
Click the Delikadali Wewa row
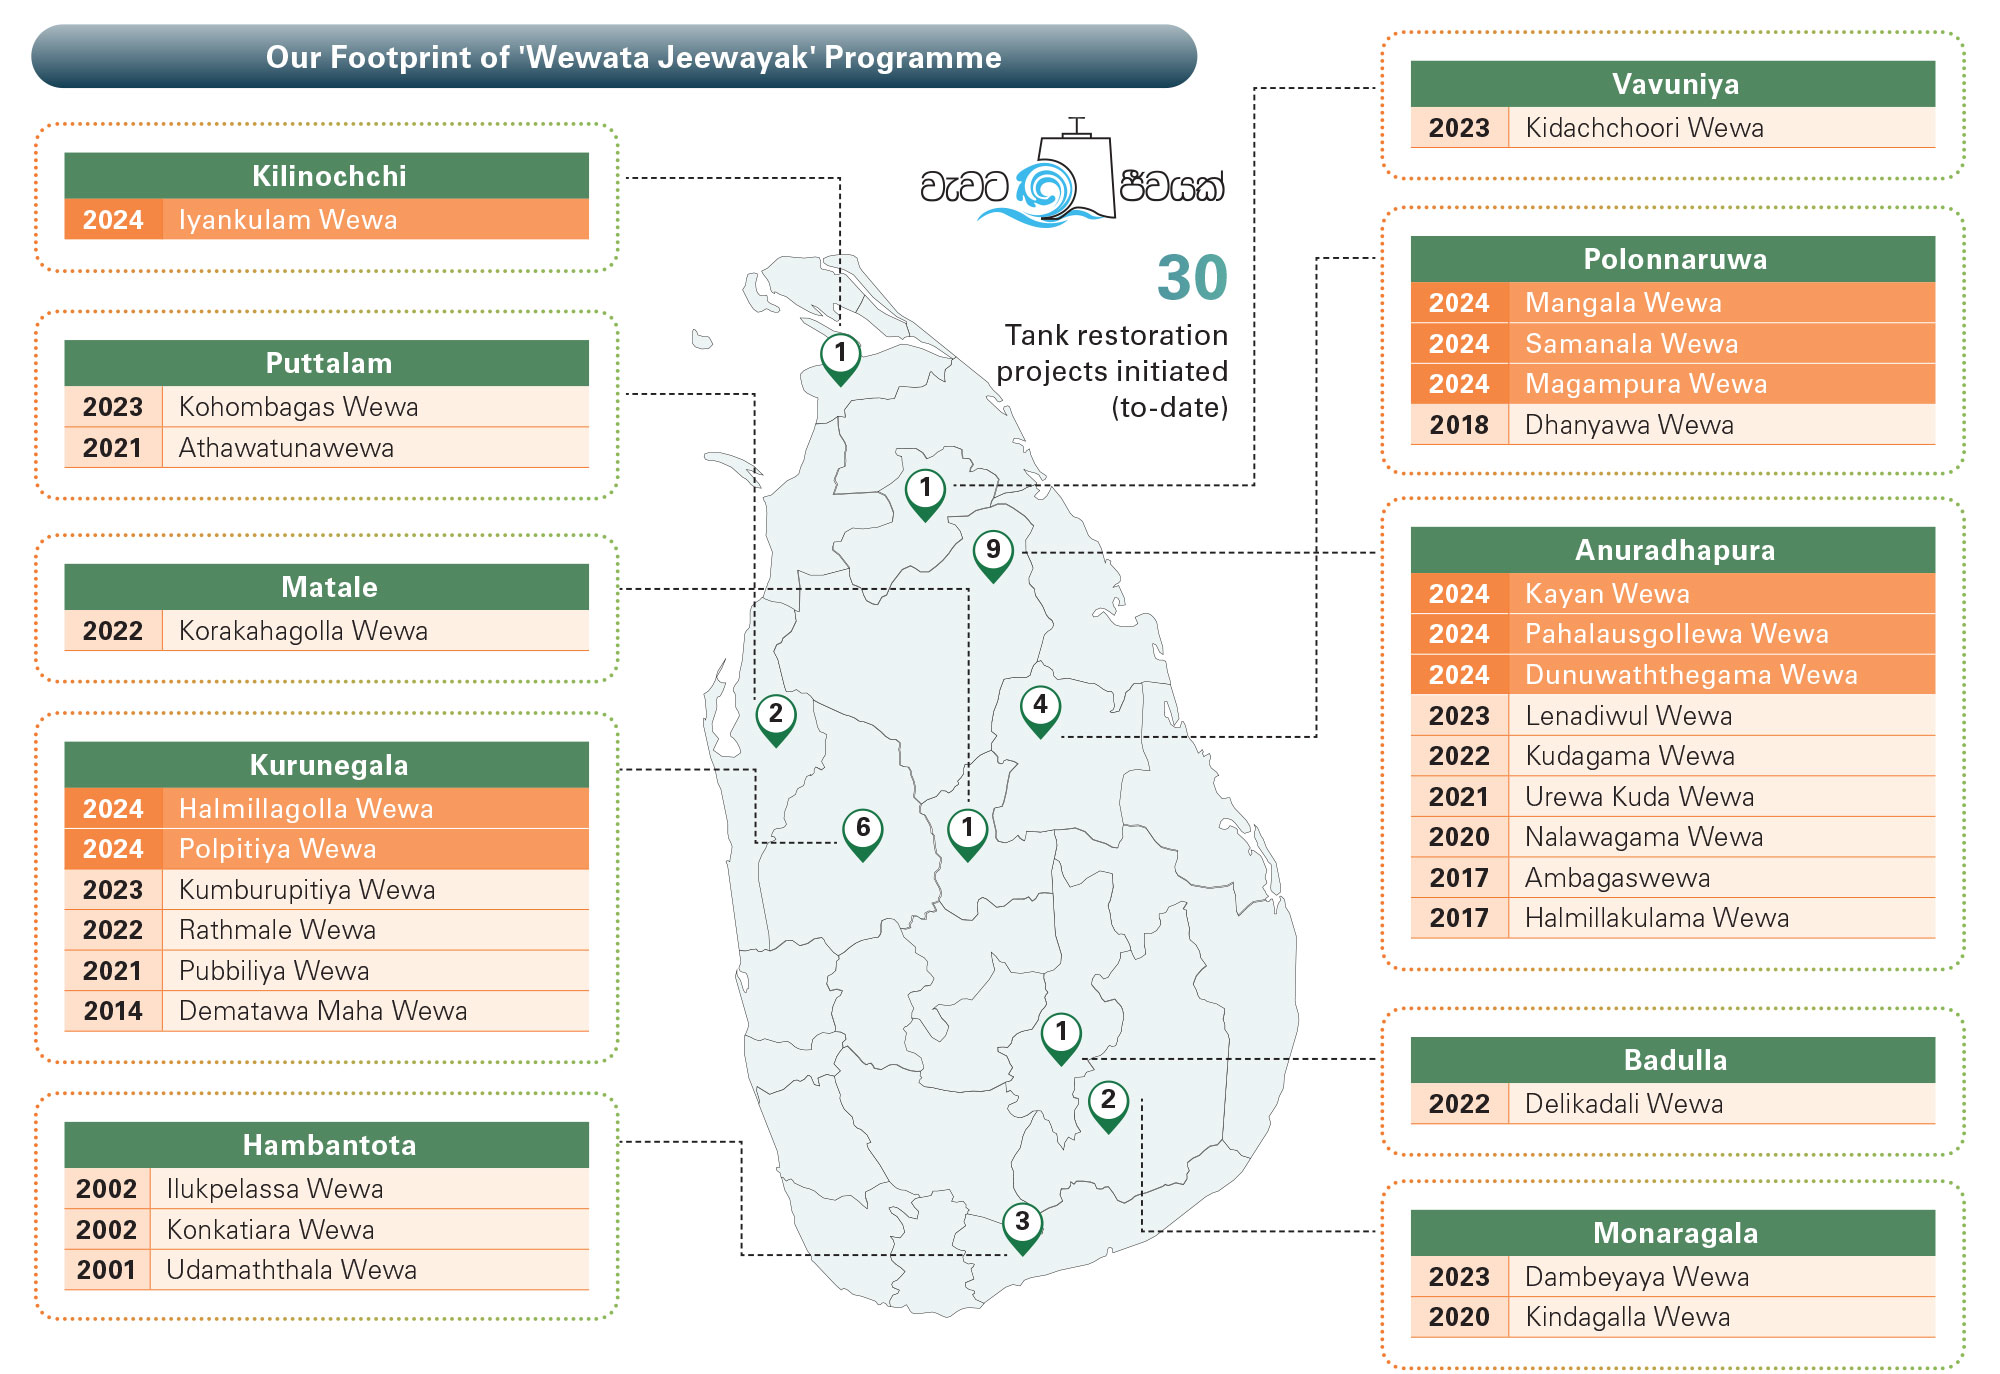coord(1673,1104)
